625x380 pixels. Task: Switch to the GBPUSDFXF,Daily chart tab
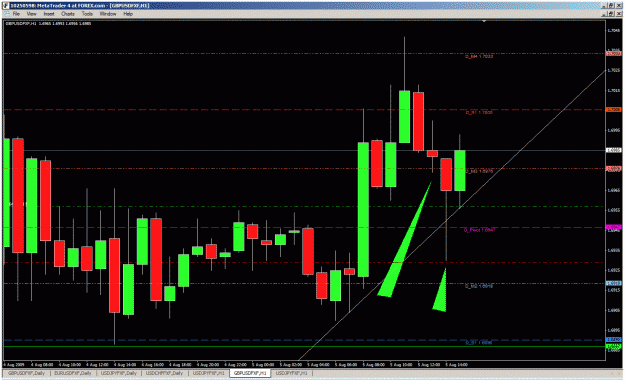(27, 373)
